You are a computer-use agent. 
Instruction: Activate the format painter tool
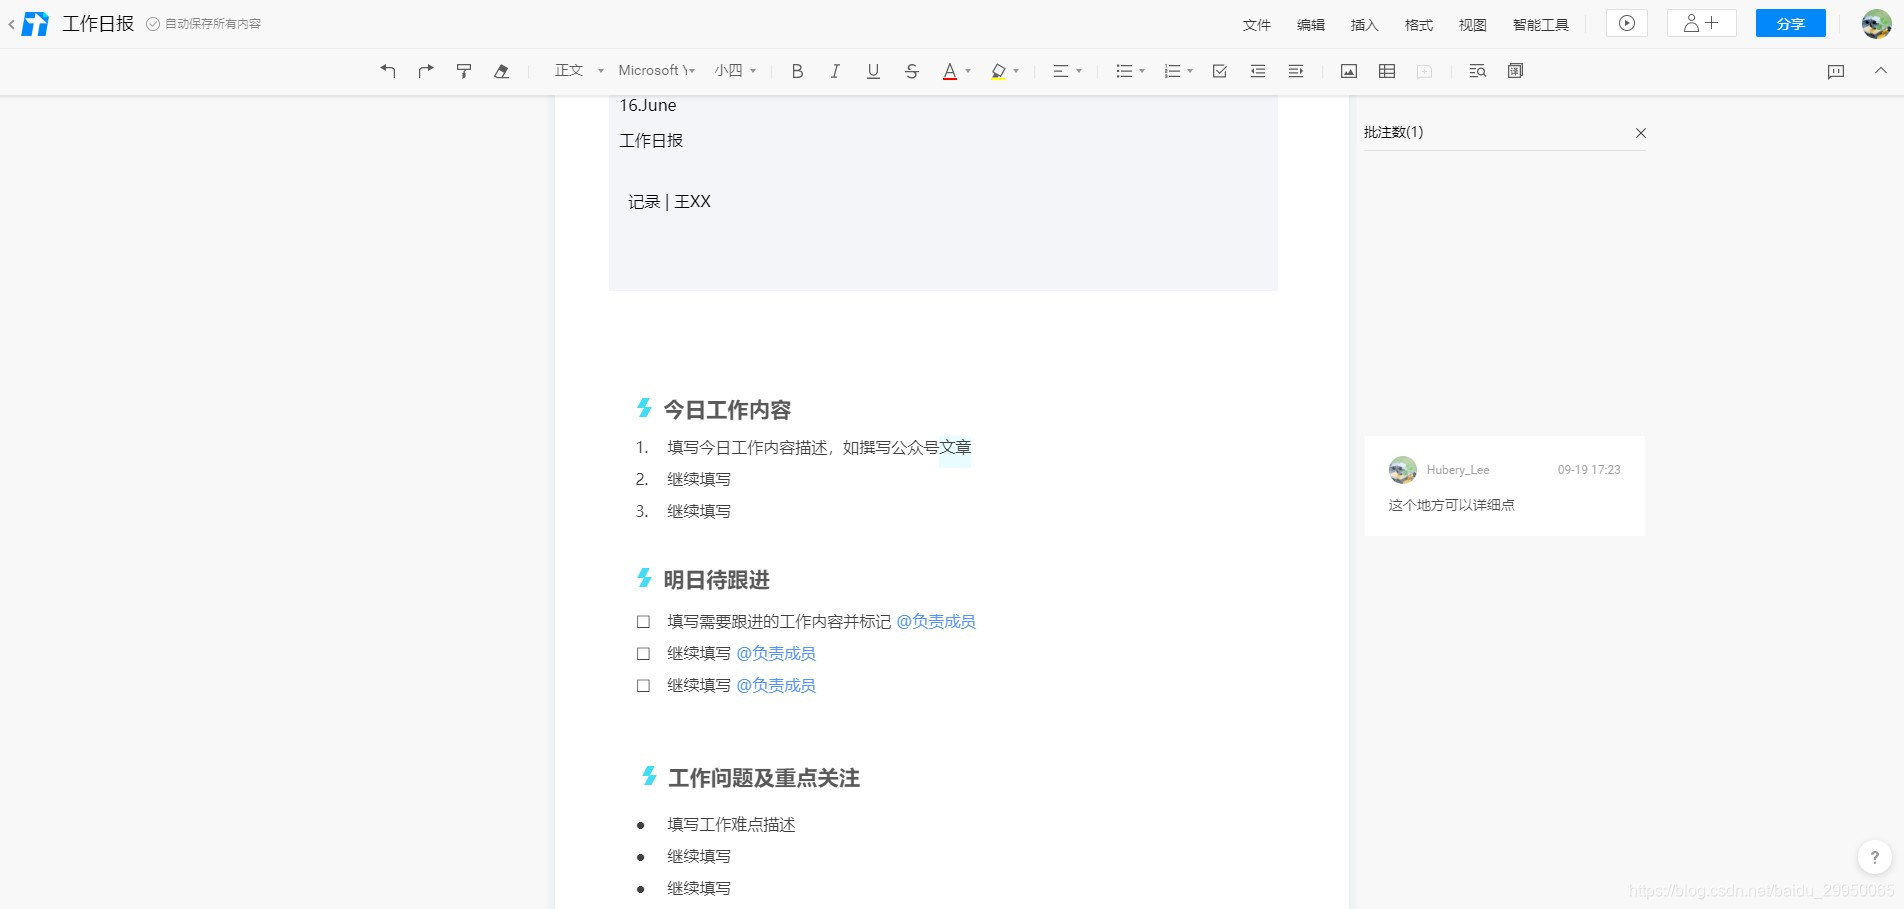coord(464,71)
